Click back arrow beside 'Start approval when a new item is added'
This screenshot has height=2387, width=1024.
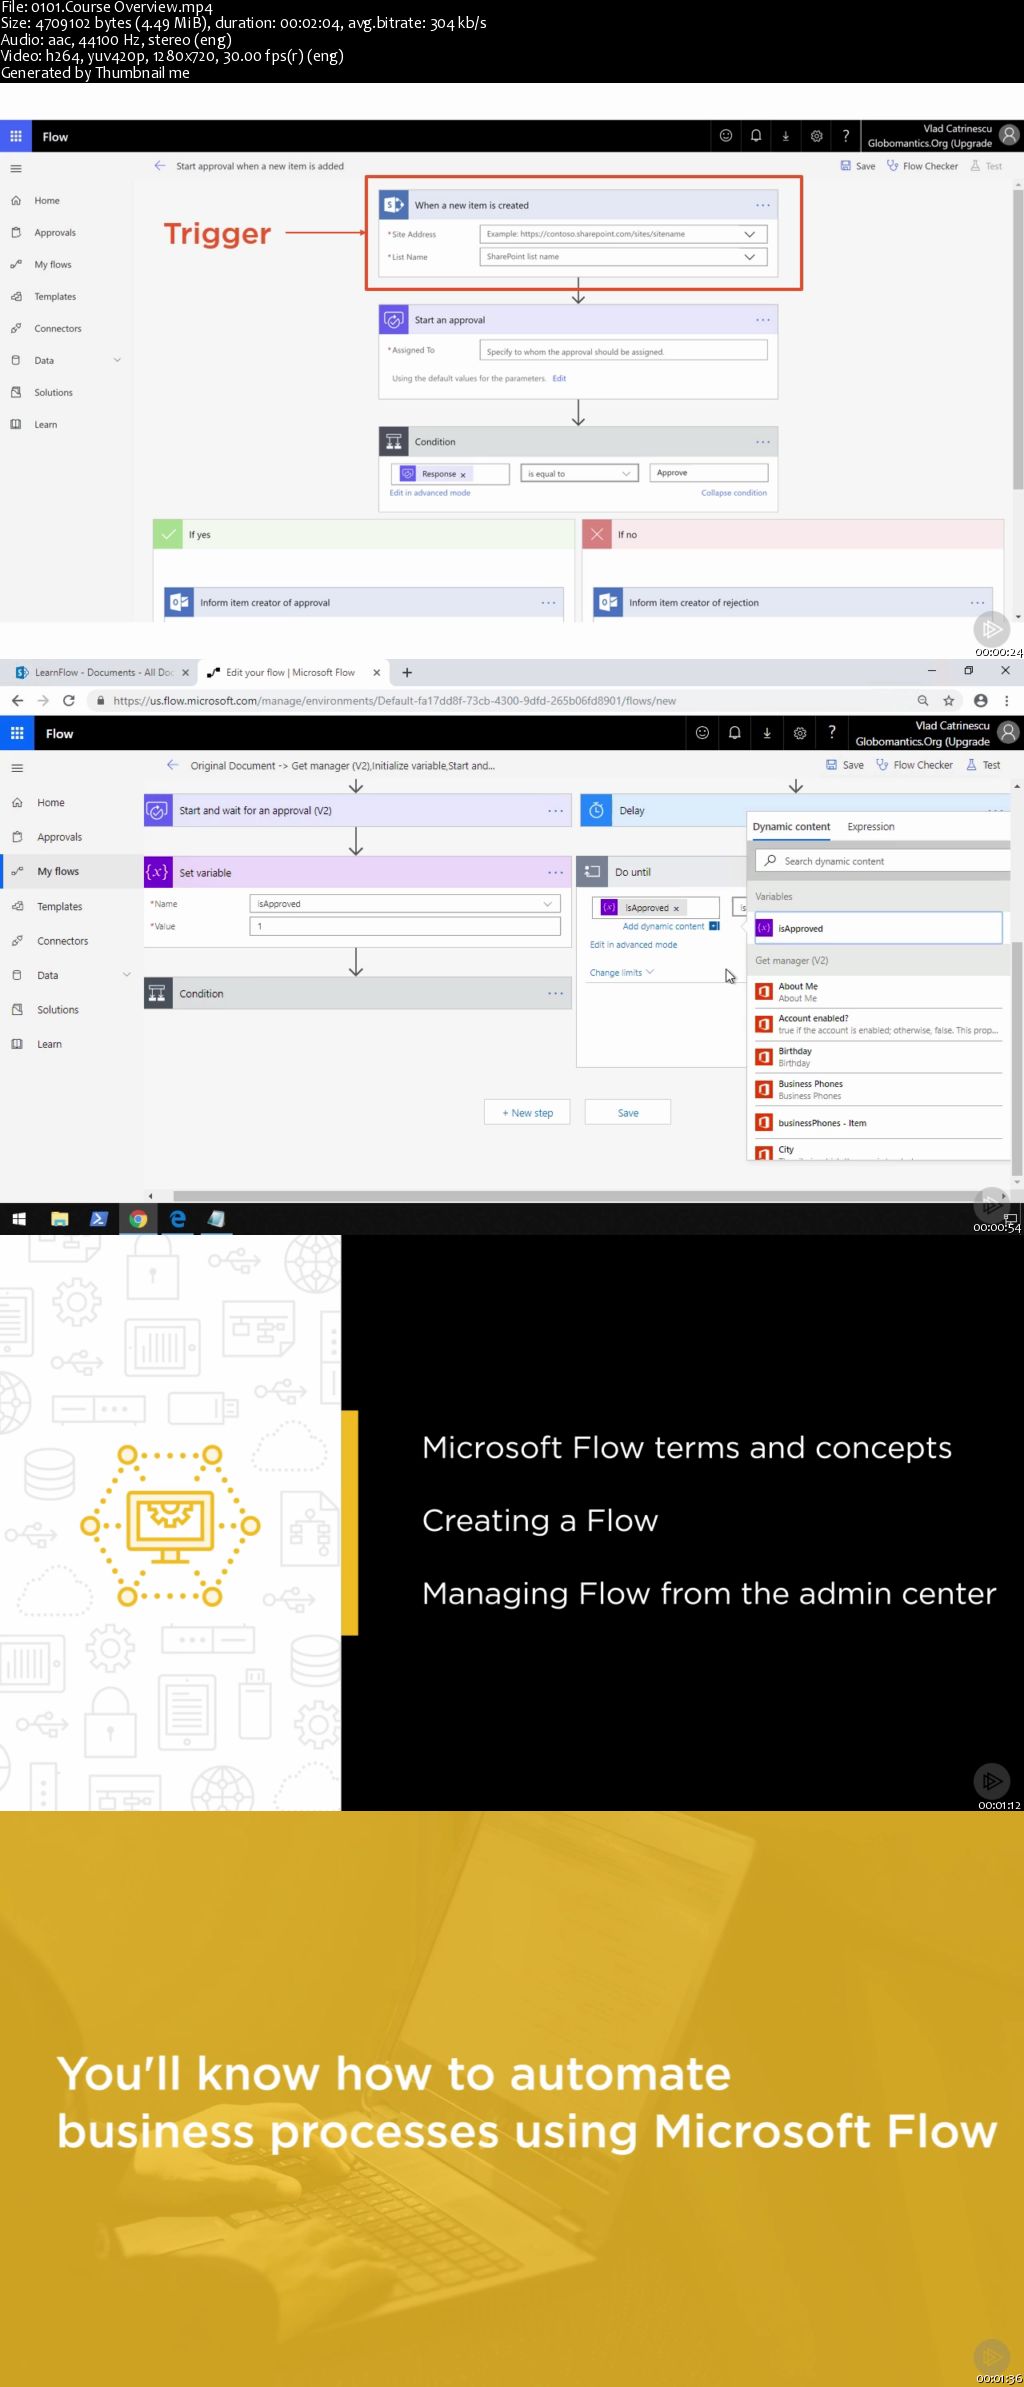tap(160, 166)
